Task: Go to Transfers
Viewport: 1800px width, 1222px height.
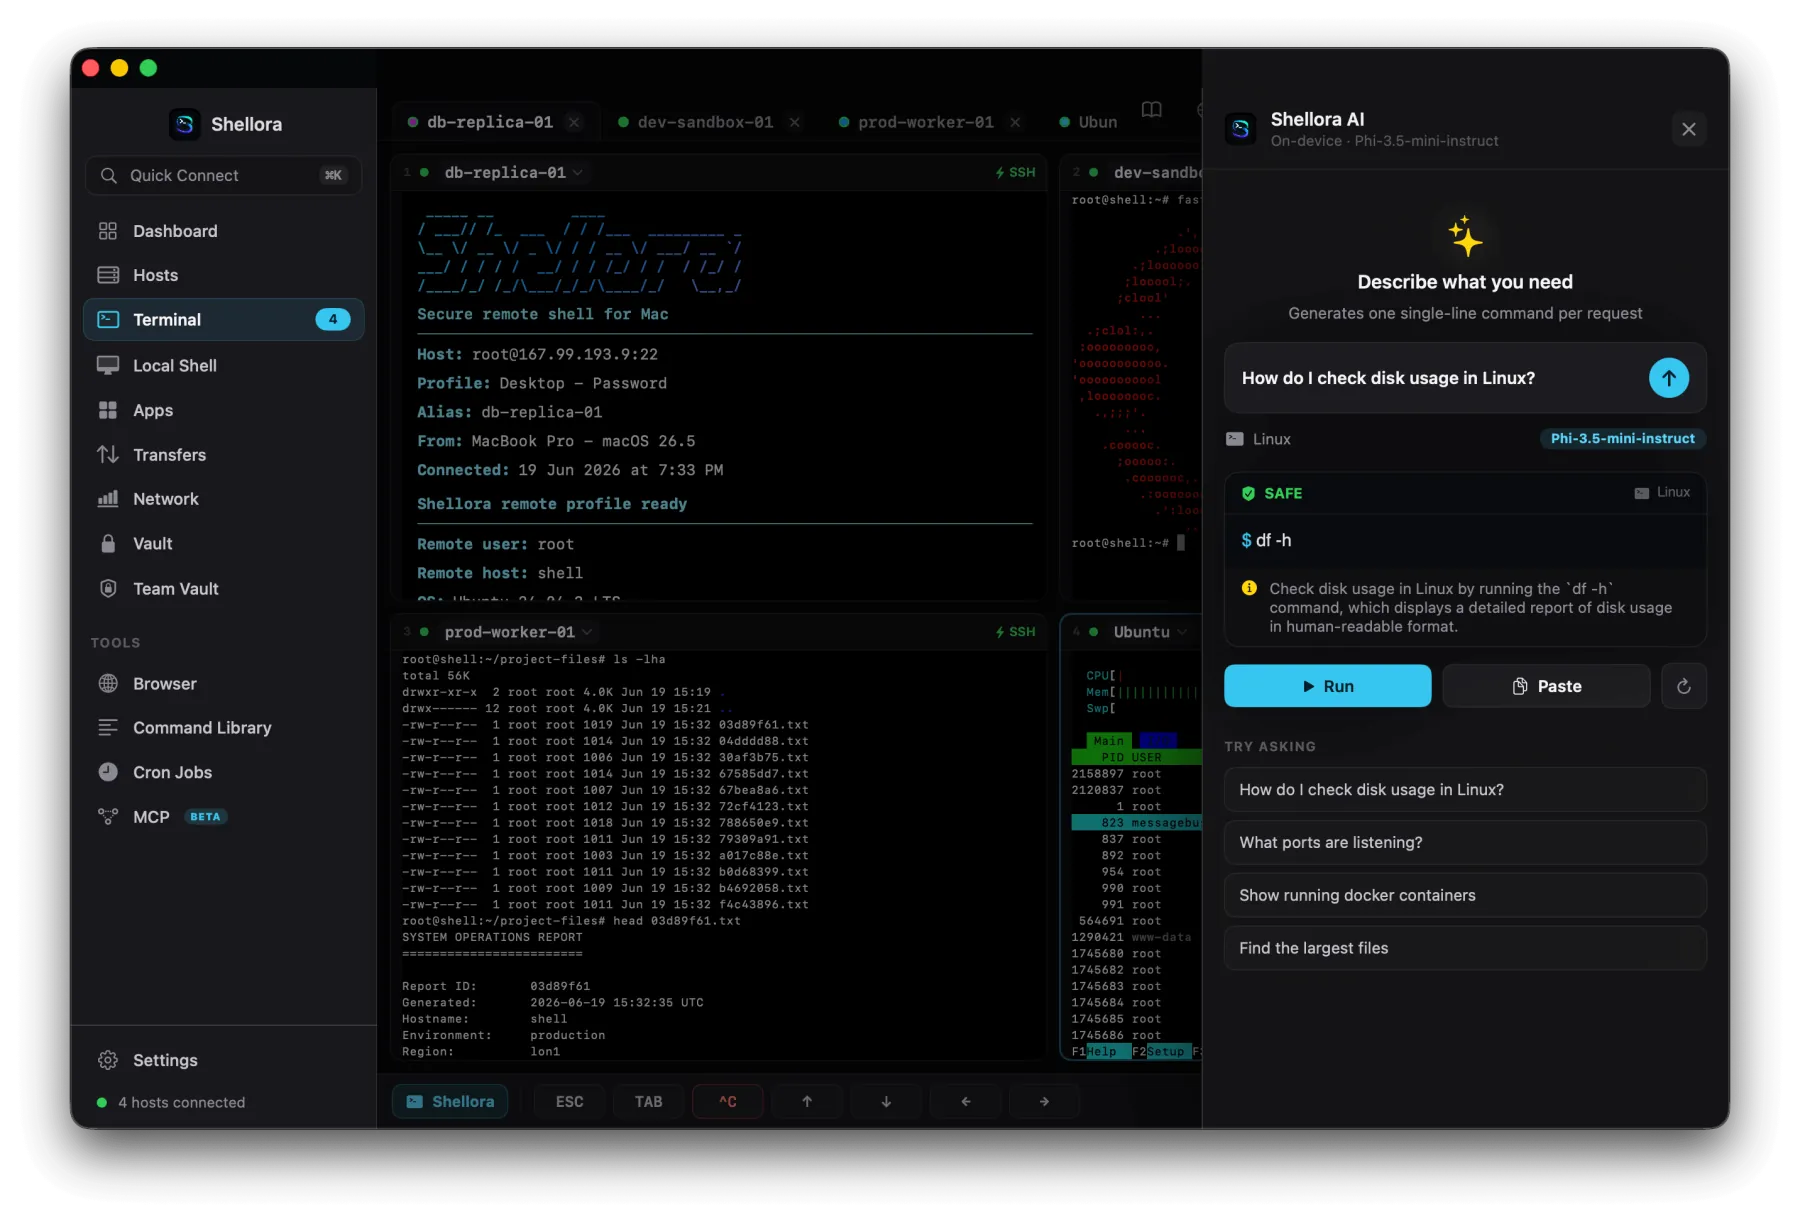Action: (x=223, y=455)
